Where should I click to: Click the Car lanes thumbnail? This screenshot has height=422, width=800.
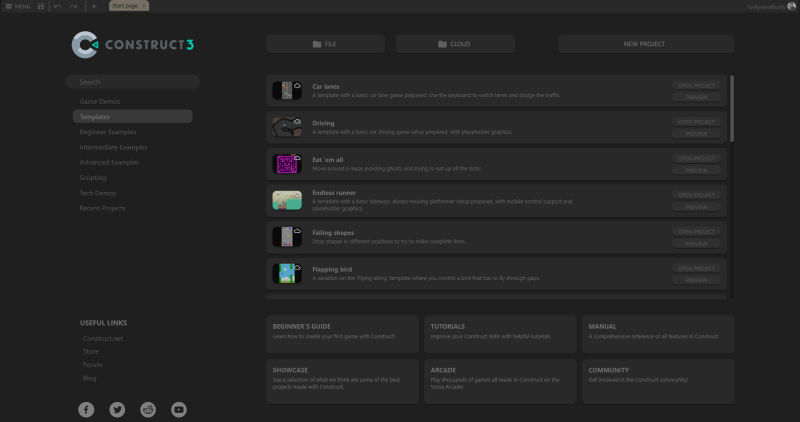[287, 90]
